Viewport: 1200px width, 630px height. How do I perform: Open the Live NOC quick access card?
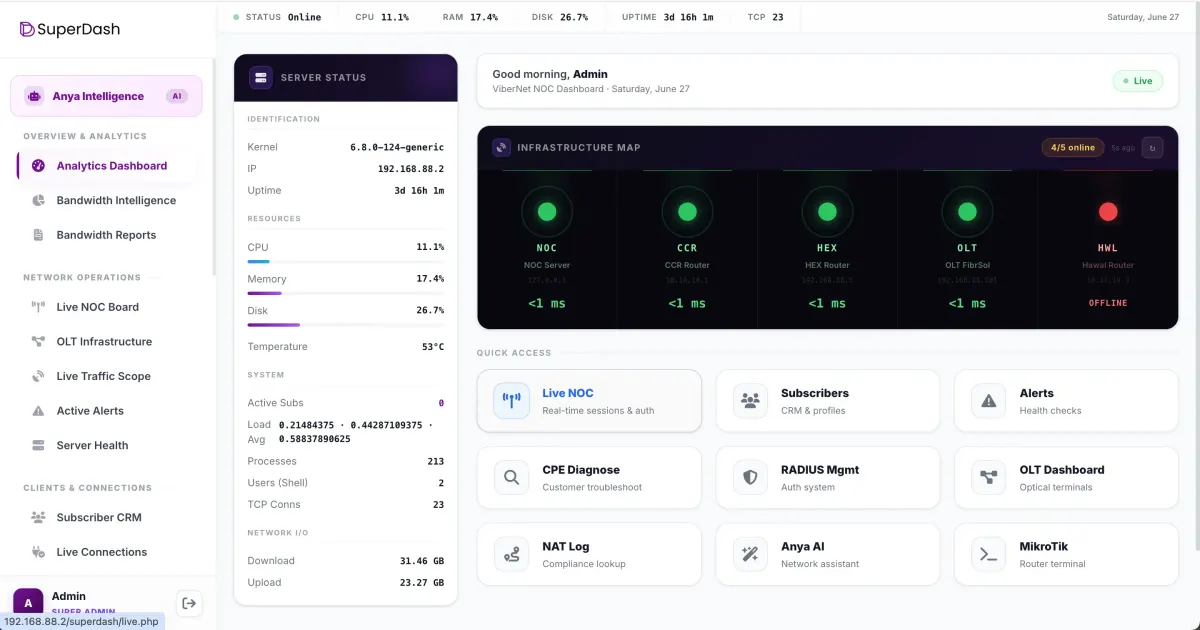point(589,401)
